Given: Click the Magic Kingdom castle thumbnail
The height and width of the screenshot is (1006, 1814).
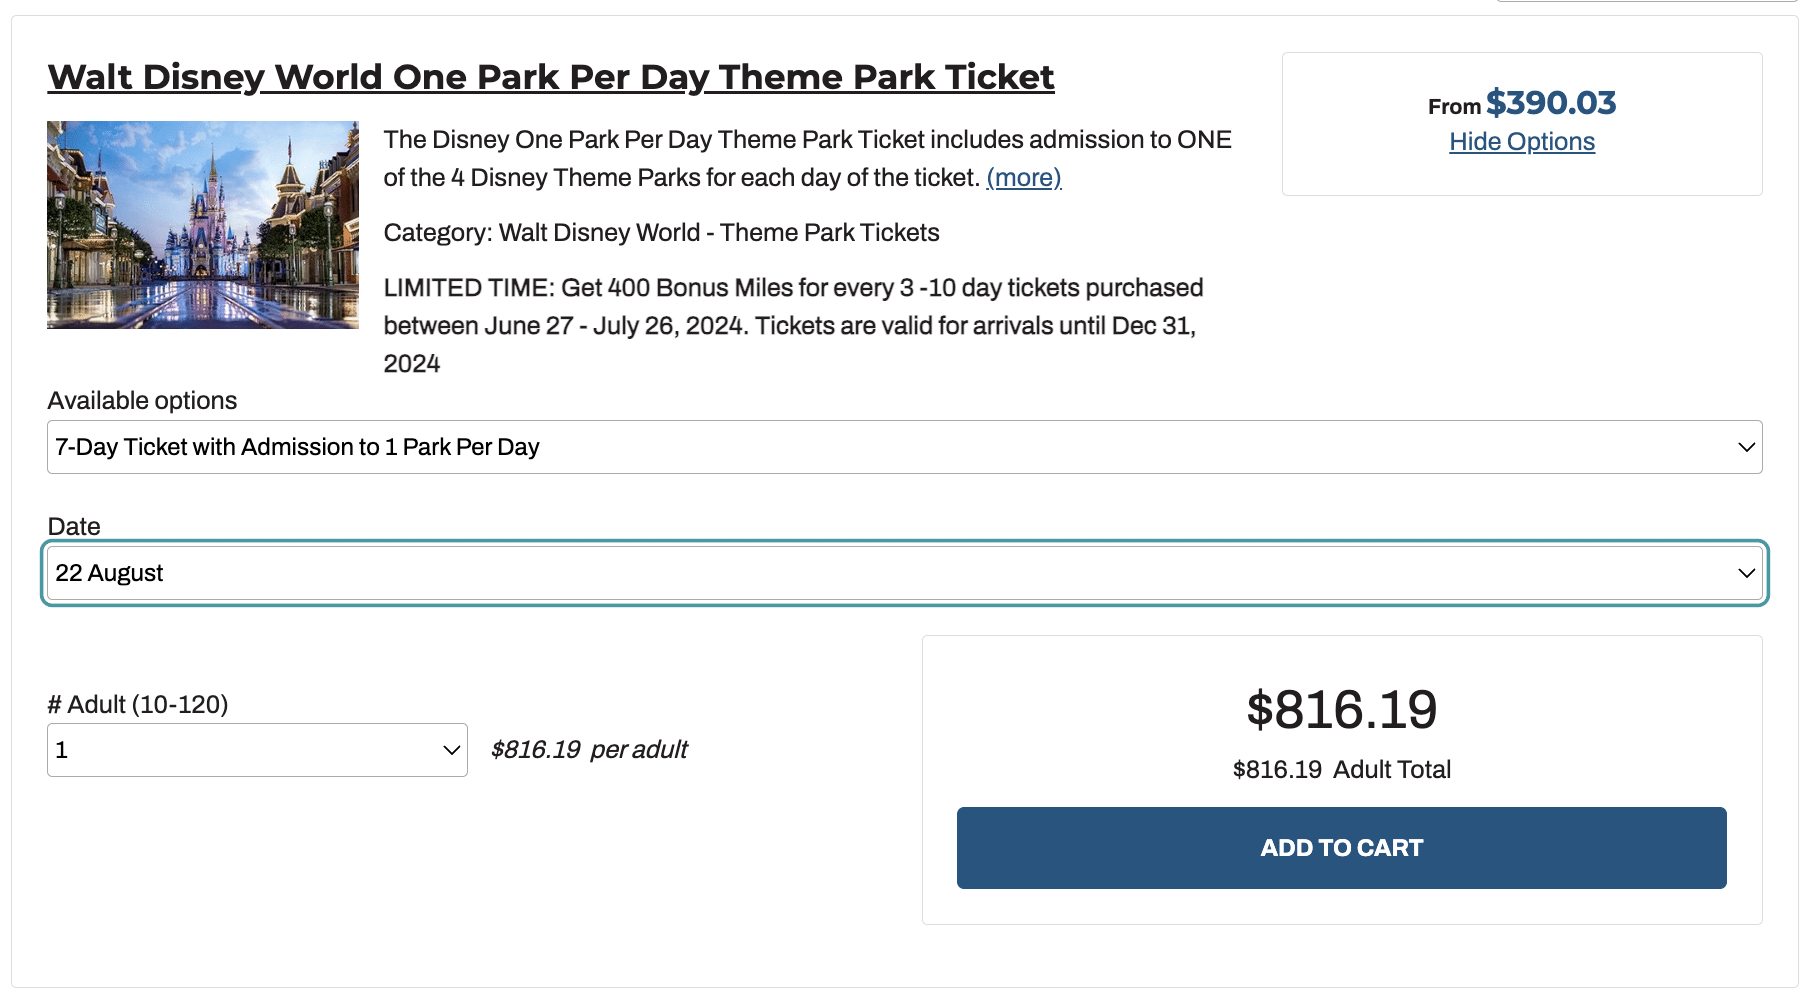Looking at the screenshot, I should point(203,225).
